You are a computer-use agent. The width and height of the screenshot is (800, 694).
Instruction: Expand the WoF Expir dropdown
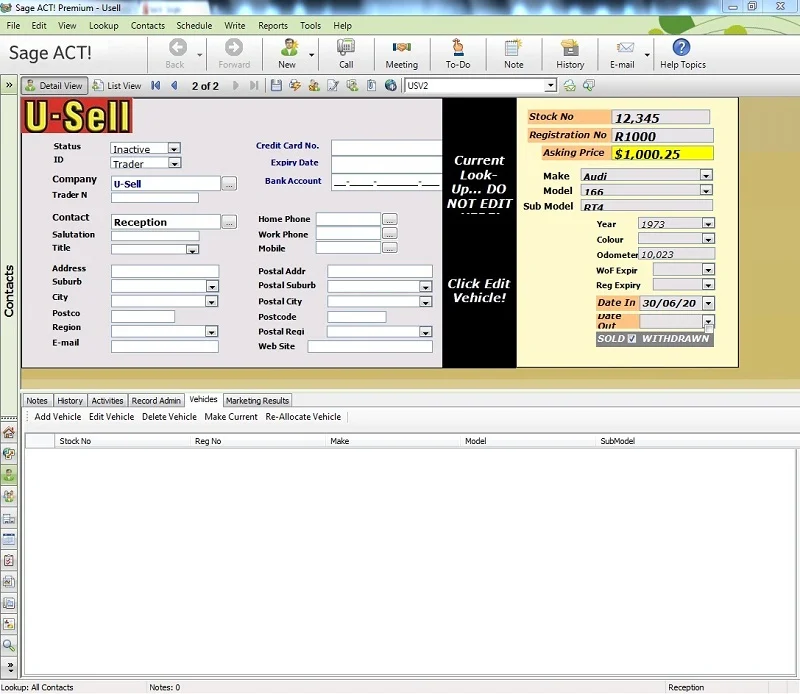pyautogui.click(x=708, y=270)
